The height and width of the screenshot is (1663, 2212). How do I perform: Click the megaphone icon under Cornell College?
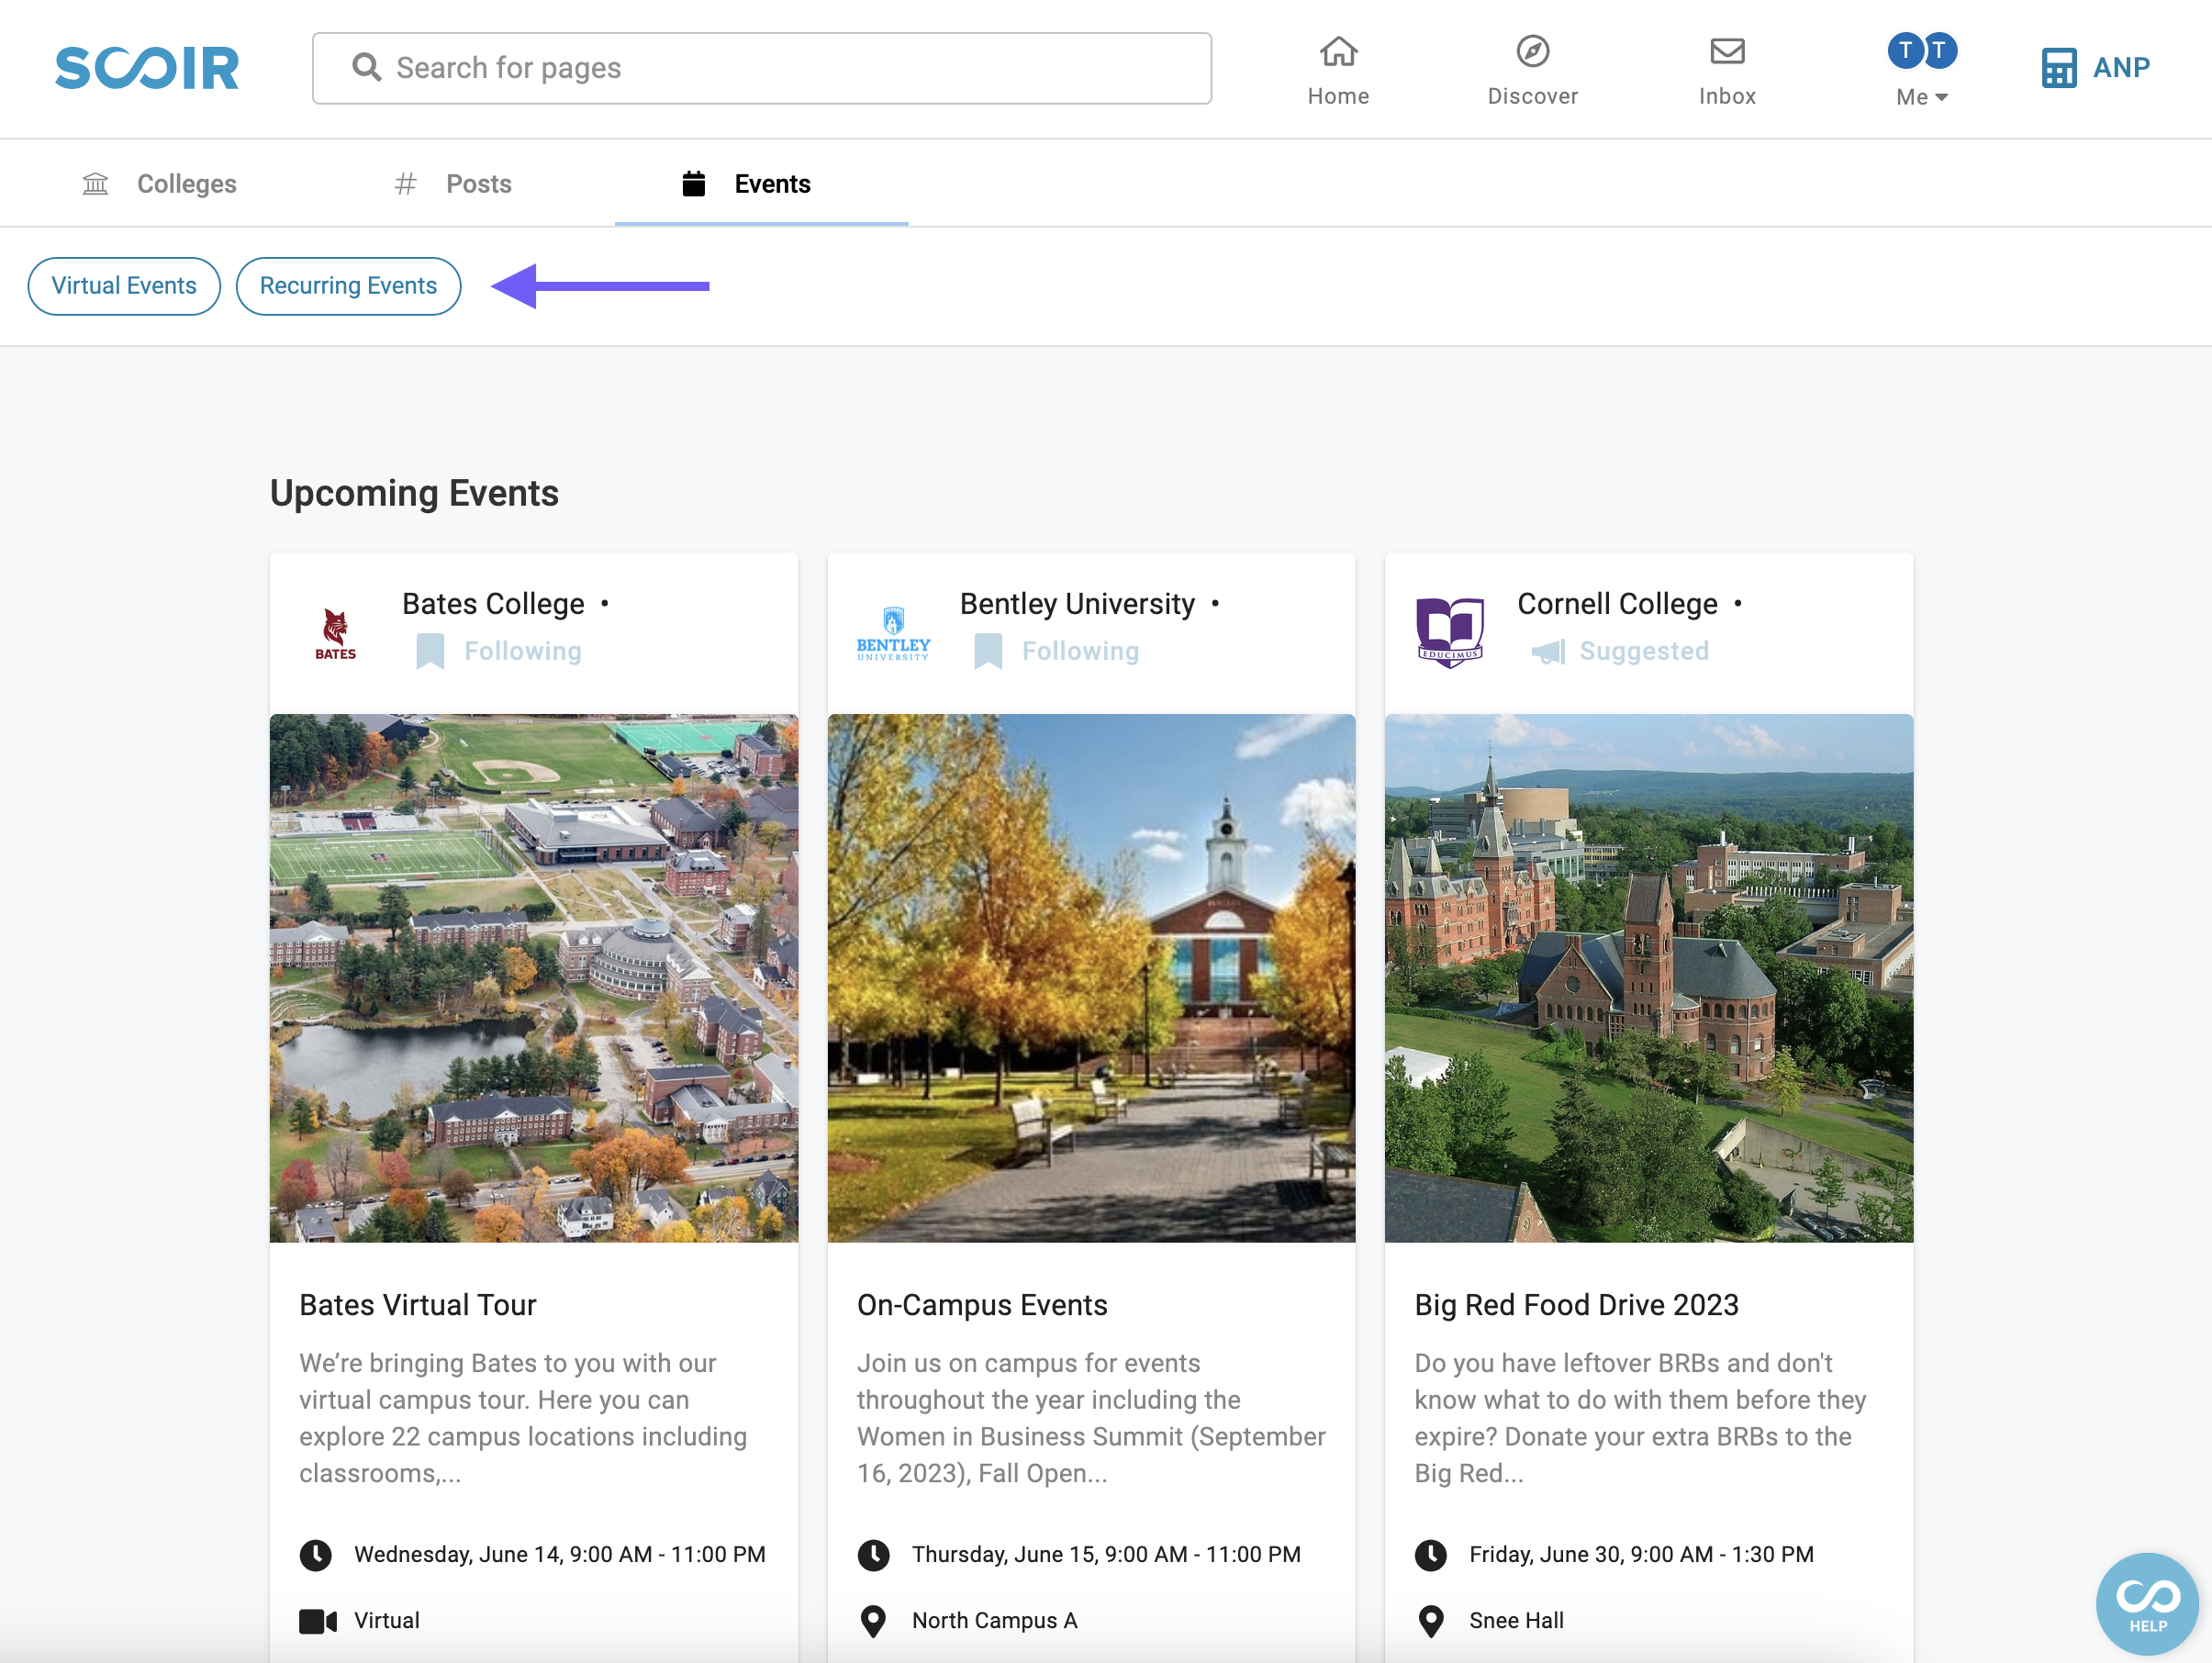click(x=1548, y=652)
